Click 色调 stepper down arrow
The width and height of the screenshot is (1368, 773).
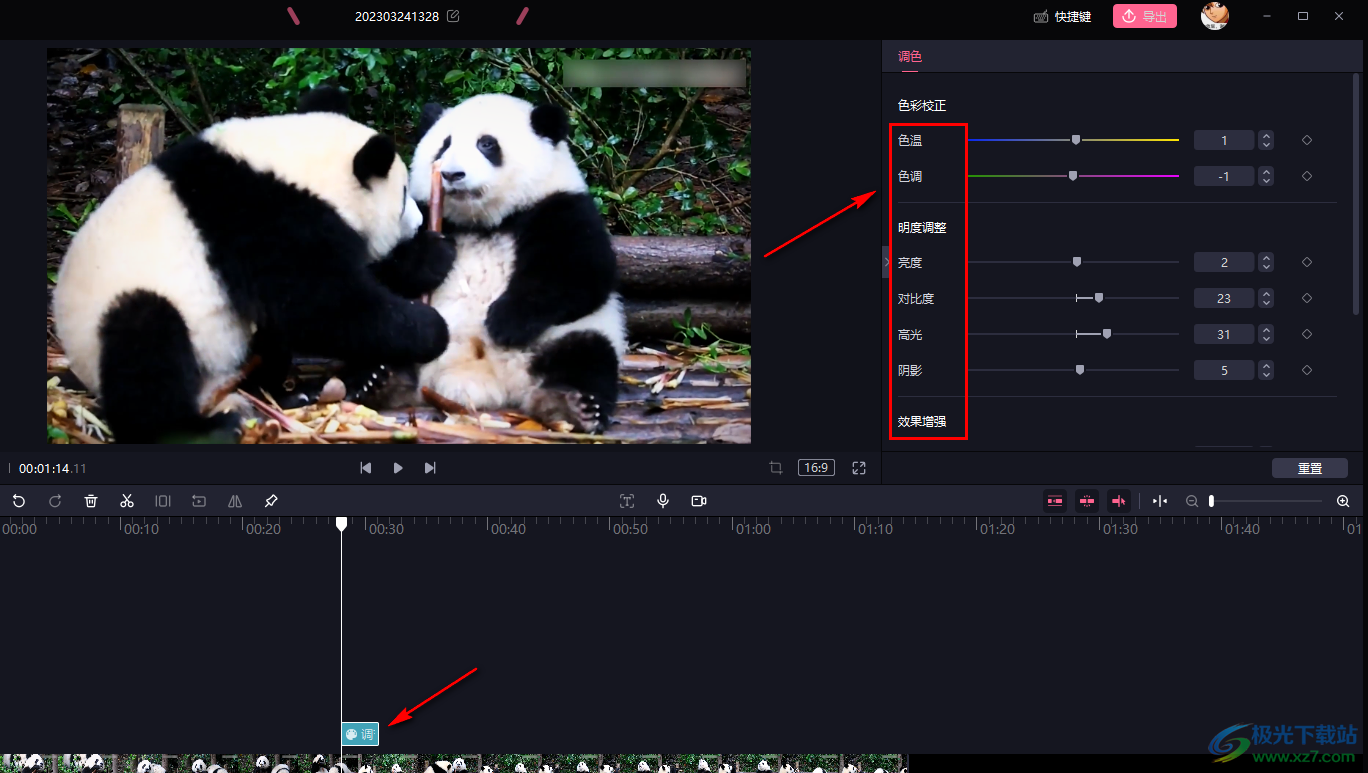[x=1266, y=181]
